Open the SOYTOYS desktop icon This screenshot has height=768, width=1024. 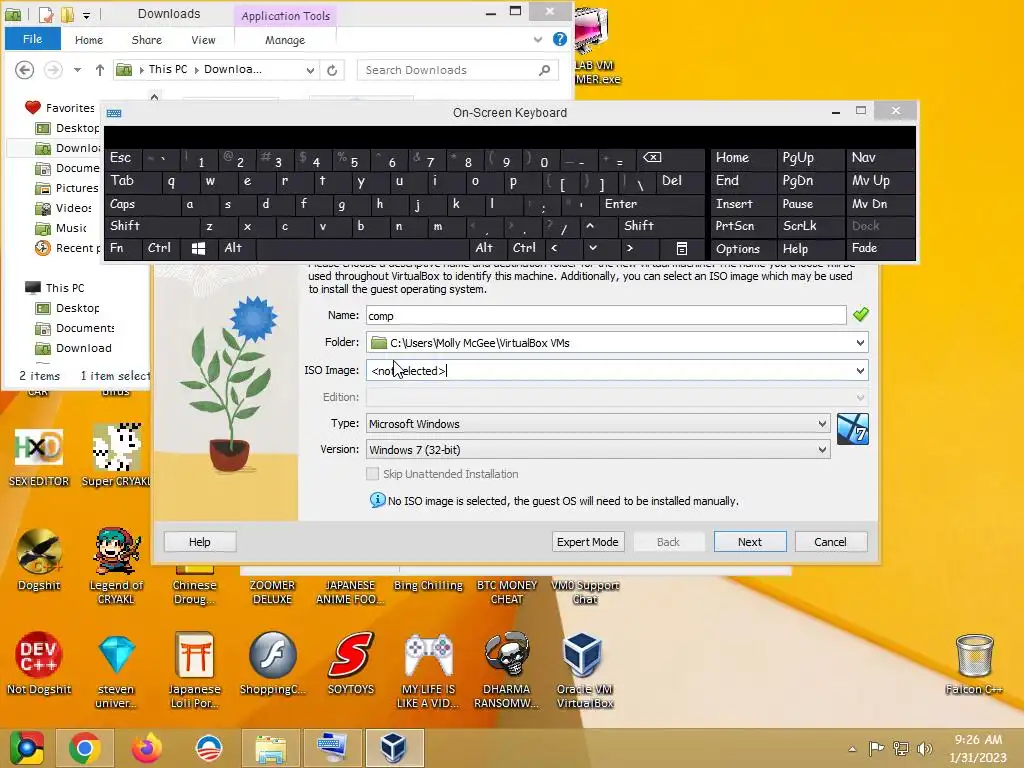351,655
